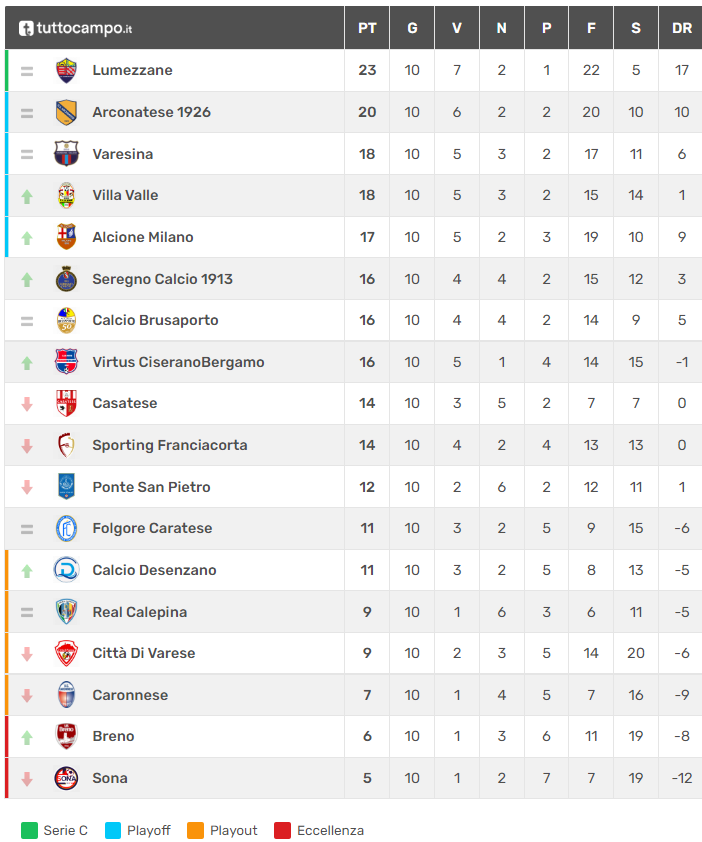702x842 pixels.
Task: Click the green Serie C legend swatch
Action: [29, 830]
